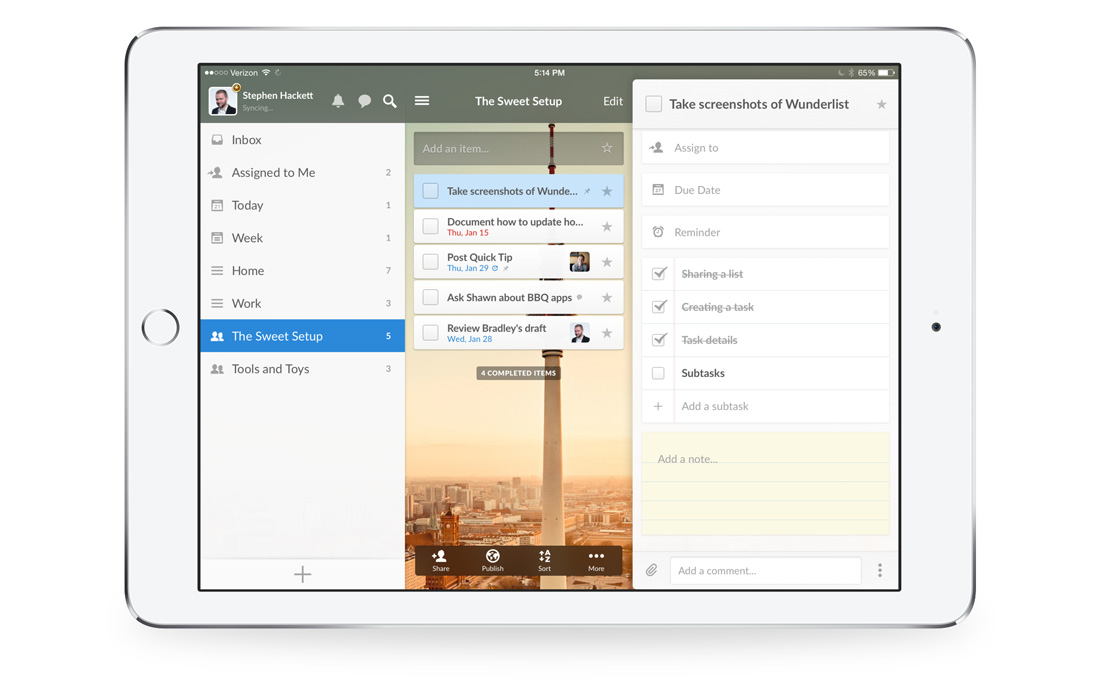Expand the 4 Completed Items section
The height and width of the screenshot is (693, 1100).
click(x=518, y=373)
